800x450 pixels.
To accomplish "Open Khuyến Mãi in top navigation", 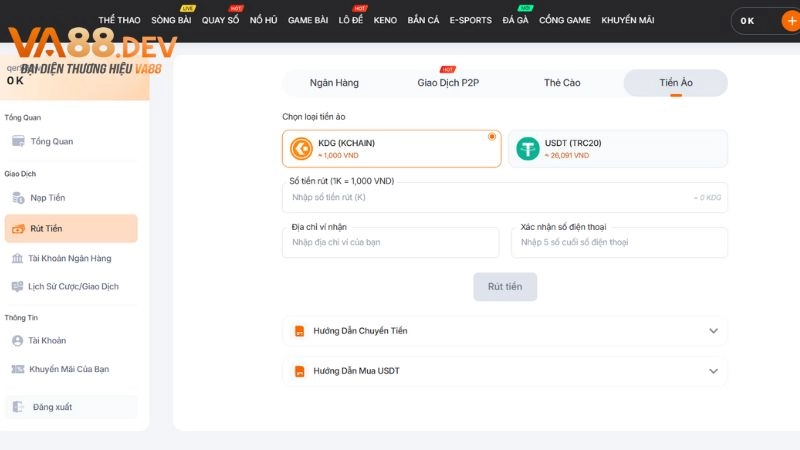I will [x=627, y=20].
